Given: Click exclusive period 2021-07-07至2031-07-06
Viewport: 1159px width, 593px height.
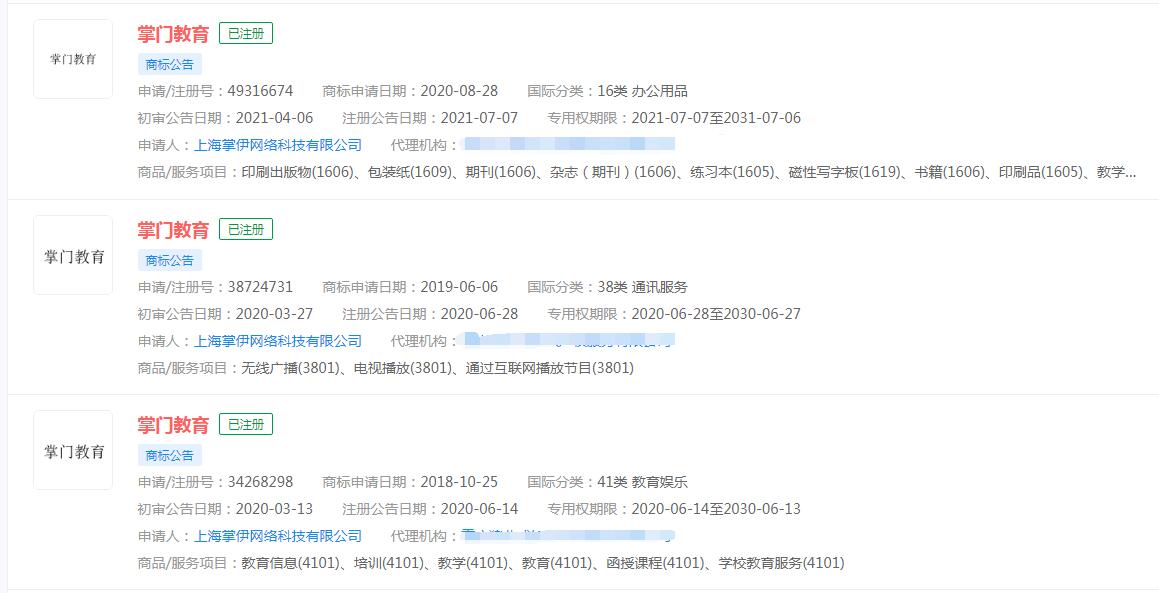Looking at the screenshot, I should point(716,118).
